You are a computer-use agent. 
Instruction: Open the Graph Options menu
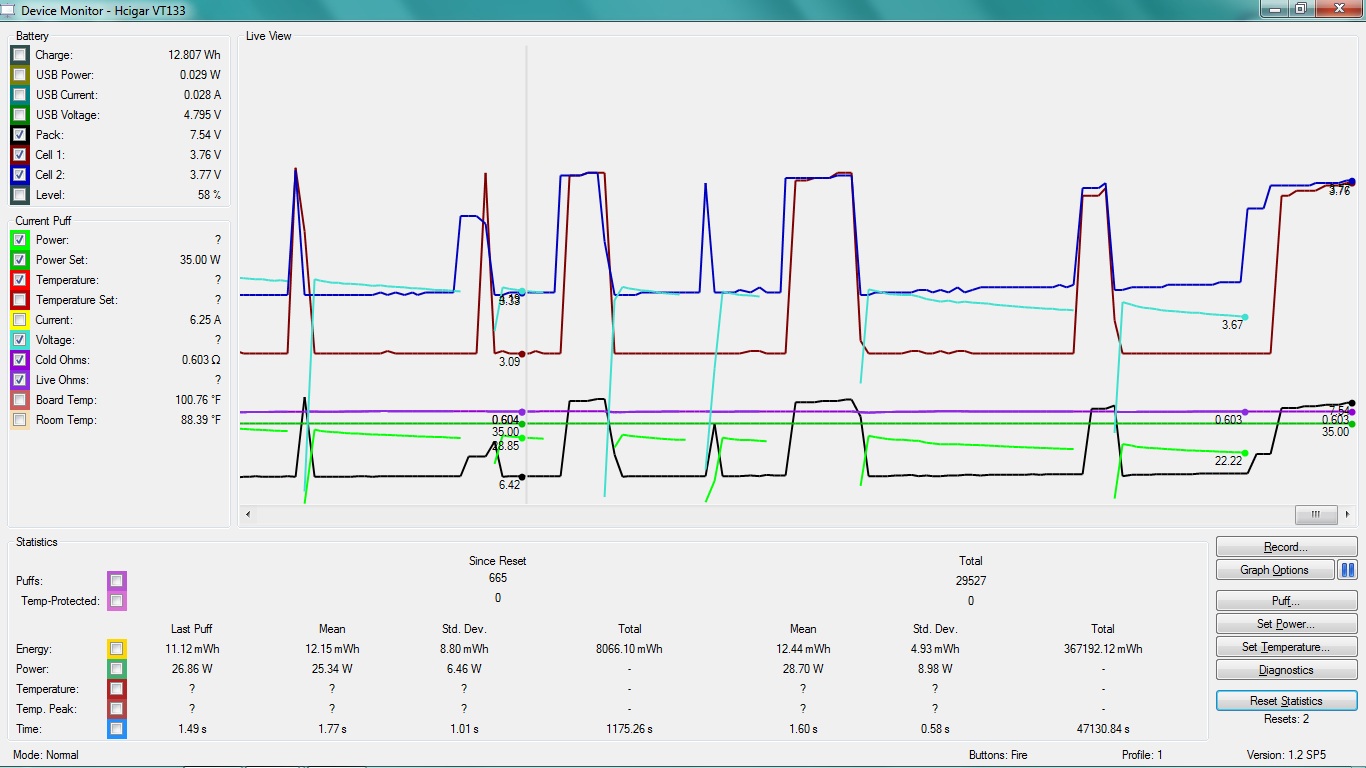[1274, 570]
